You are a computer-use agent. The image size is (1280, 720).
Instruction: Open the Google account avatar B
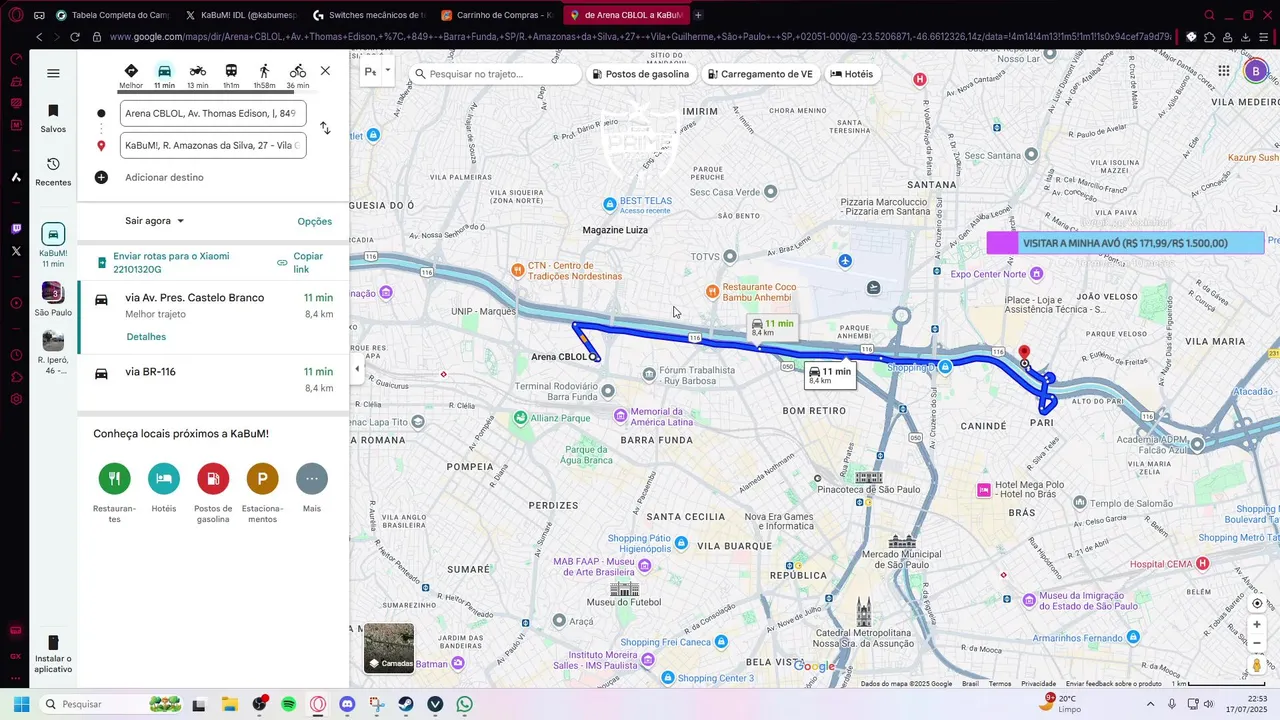1256,71
